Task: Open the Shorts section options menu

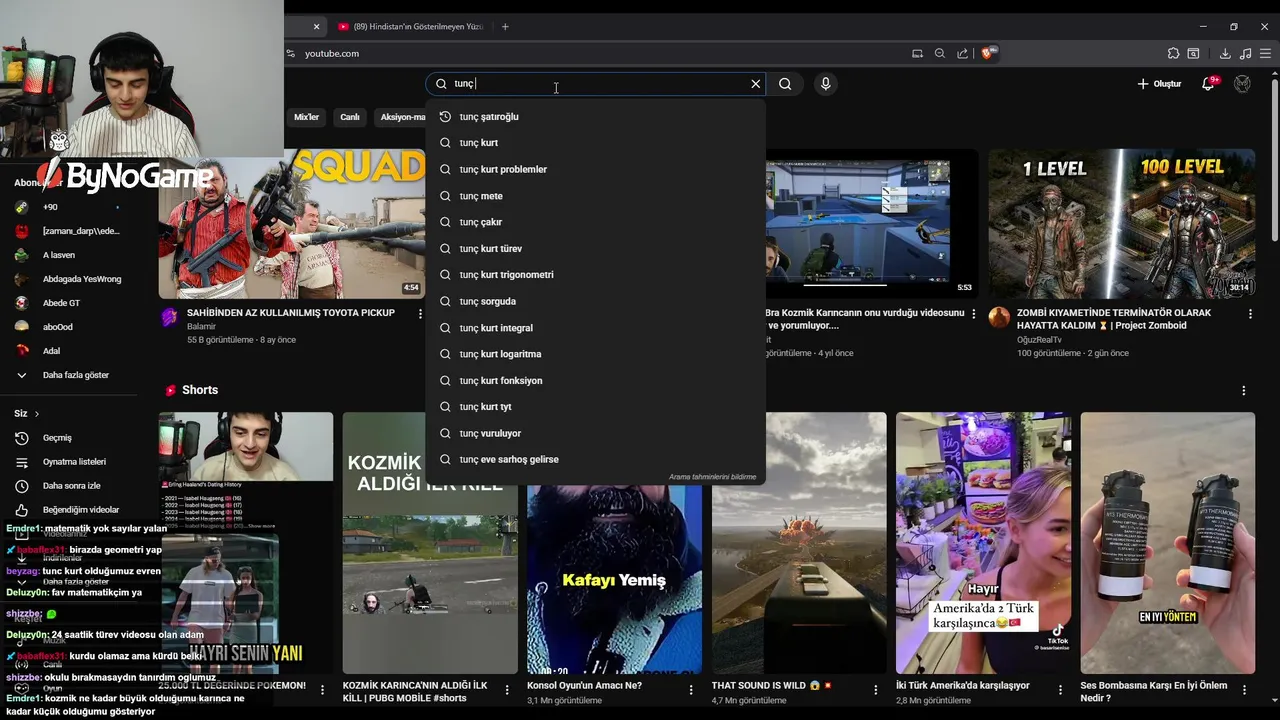Action: click(x=1244, y=391)
